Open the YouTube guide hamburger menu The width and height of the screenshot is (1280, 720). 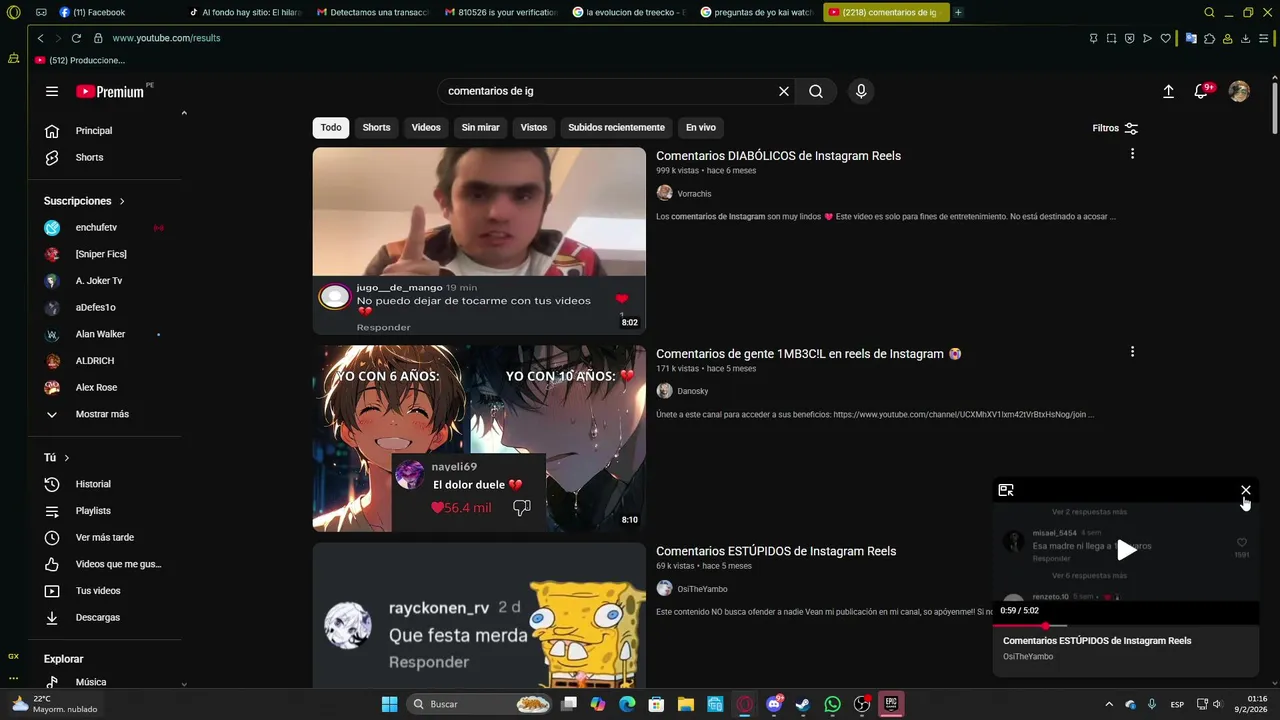tap(52, 91)
